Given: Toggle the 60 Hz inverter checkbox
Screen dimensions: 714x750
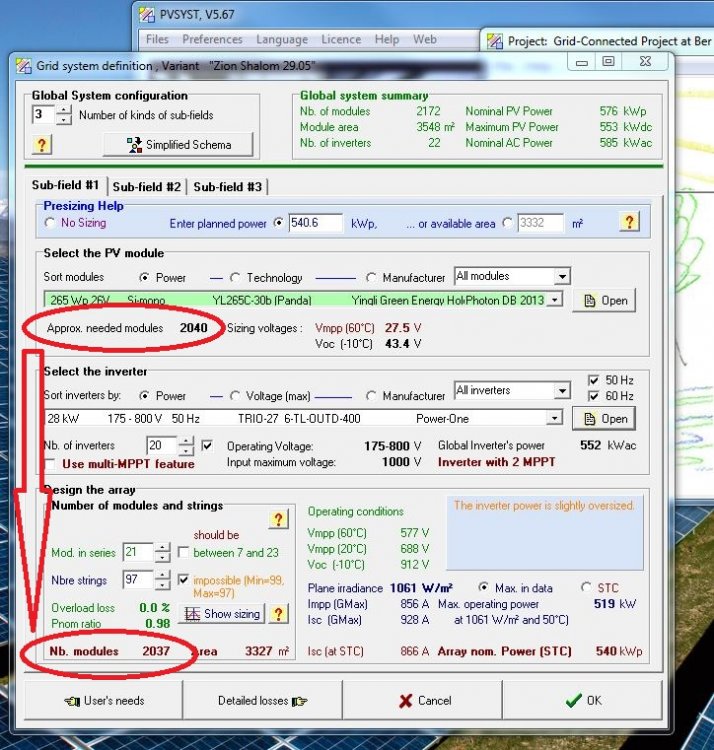Looking at the screenshot, I should 594,397.
